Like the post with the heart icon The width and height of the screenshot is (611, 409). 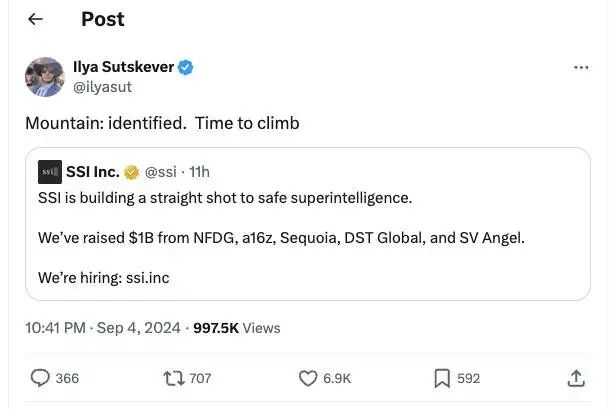(x=308, y=378)
